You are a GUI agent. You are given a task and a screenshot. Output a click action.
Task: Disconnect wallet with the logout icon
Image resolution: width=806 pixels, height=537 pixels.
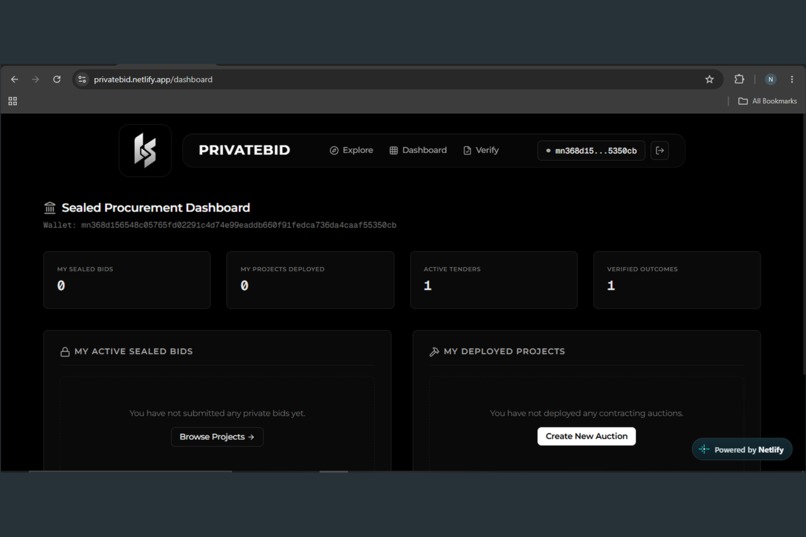[660, 151]
